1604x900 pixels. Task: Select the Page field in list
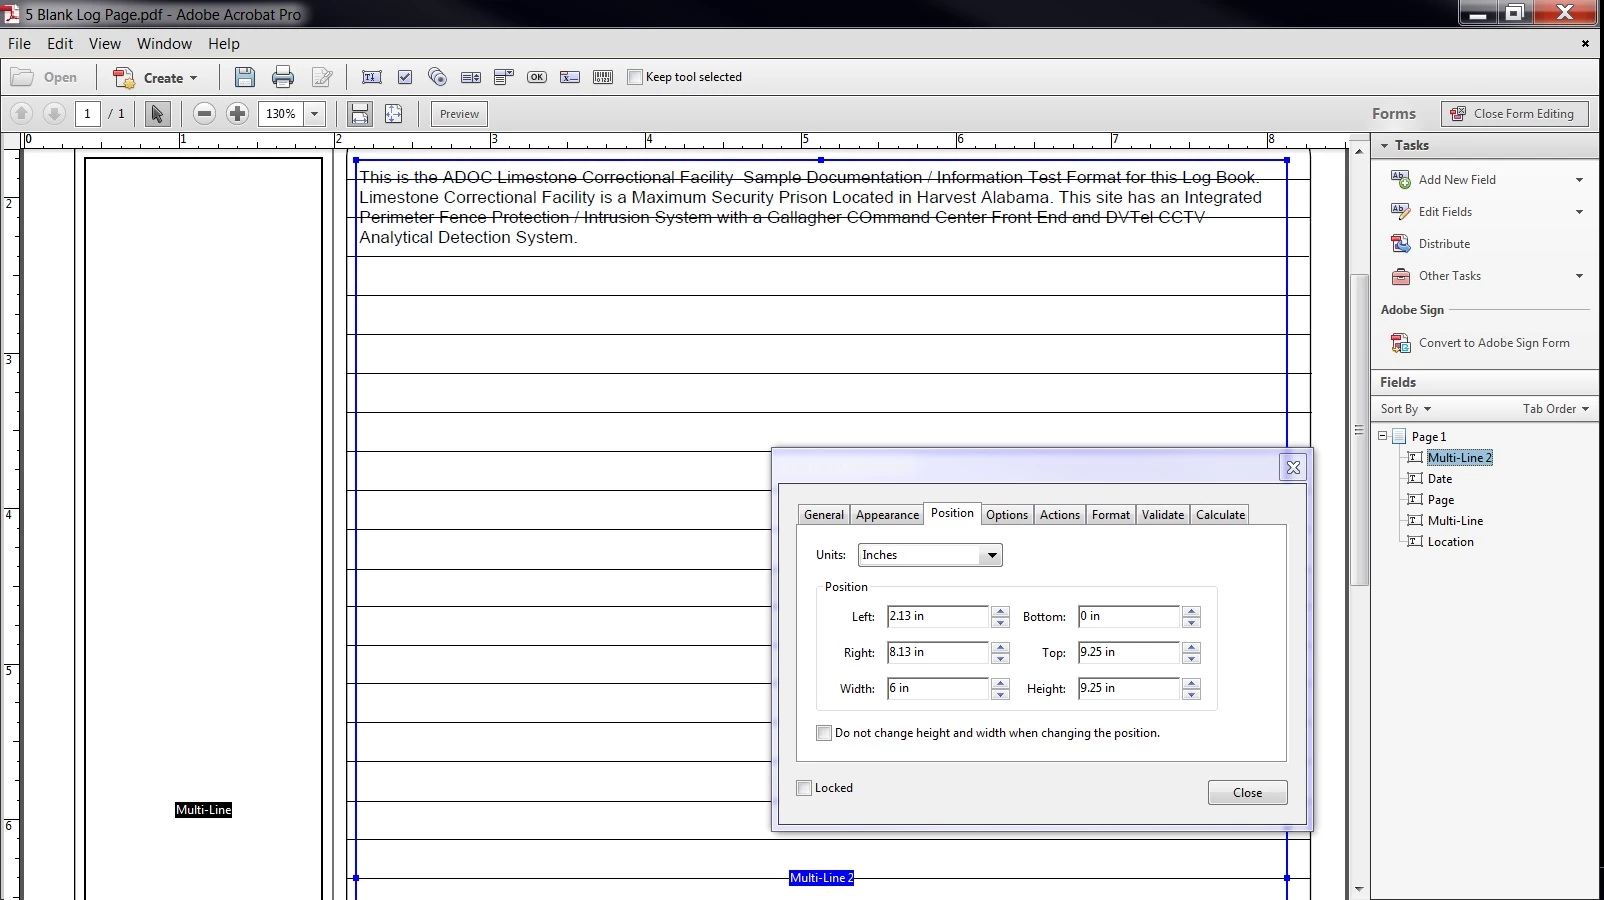tap(1441, 500)
